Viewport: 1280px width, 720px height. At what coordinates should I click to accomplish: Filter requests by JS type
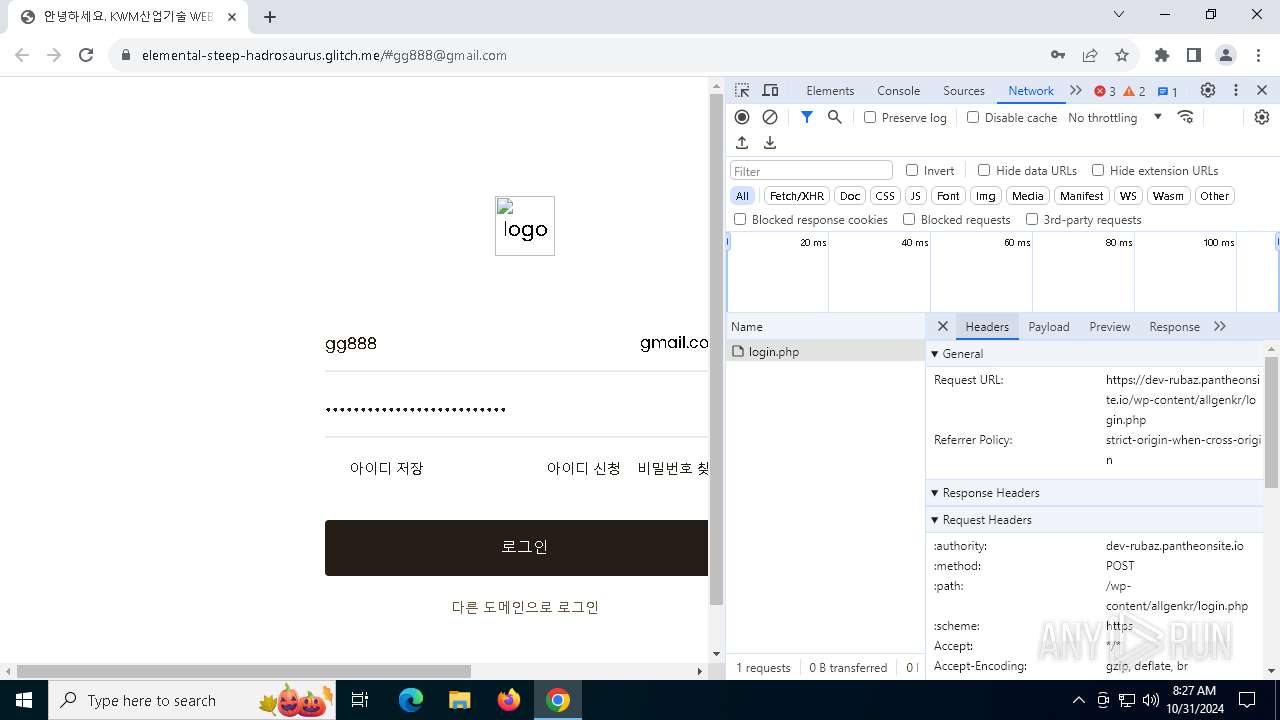pyautogui.click(x=915, y=196)
